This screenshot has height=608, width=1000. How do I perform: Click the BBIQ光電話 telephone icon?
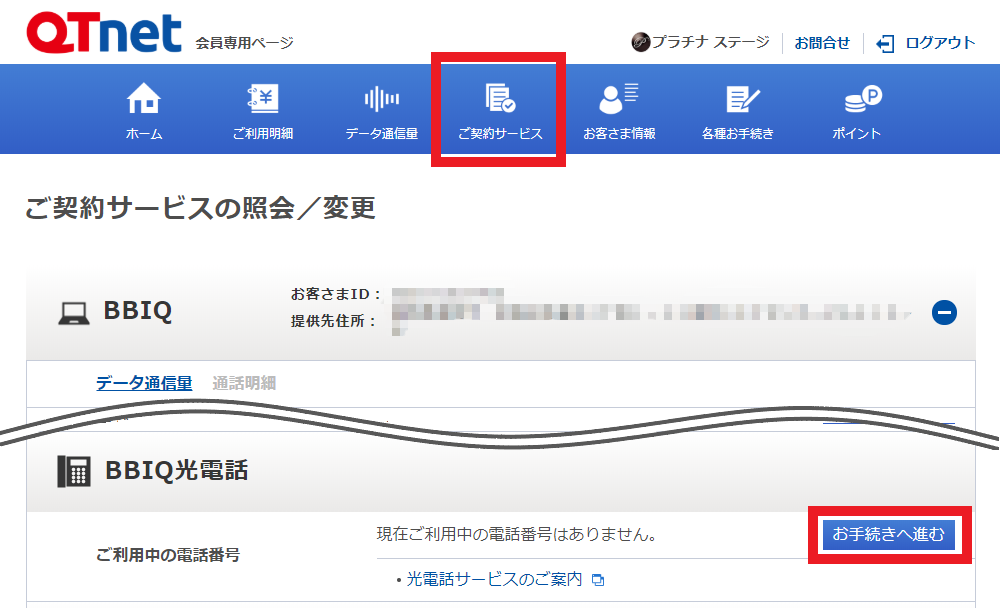click(x=74, y=471)
